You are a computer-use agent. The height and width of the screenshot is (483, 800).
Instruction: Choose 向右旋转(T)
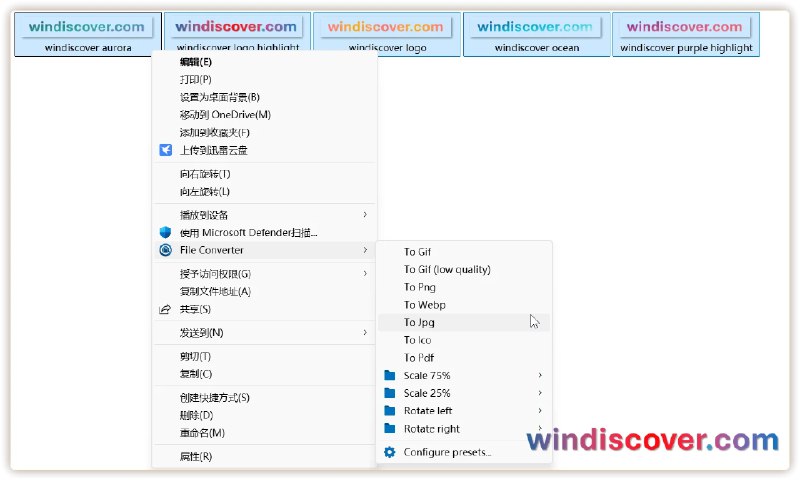click(264, 174)
